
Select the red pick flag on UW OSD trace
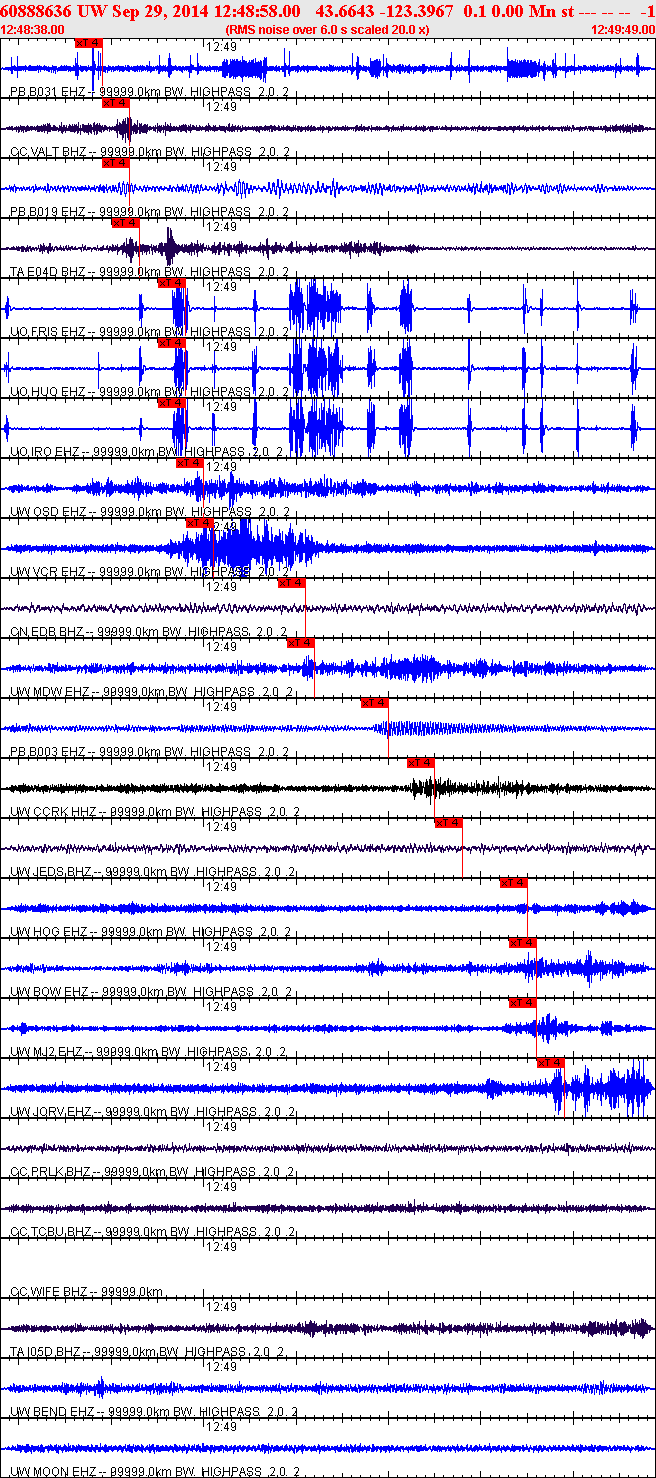[190, 463]
